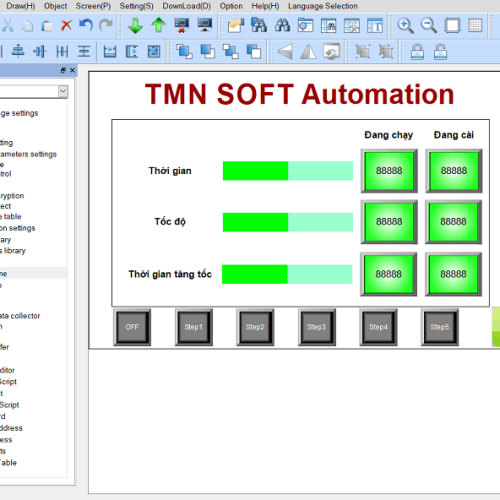Click the 'ata collector' tree item

click(x=20, y=316)
